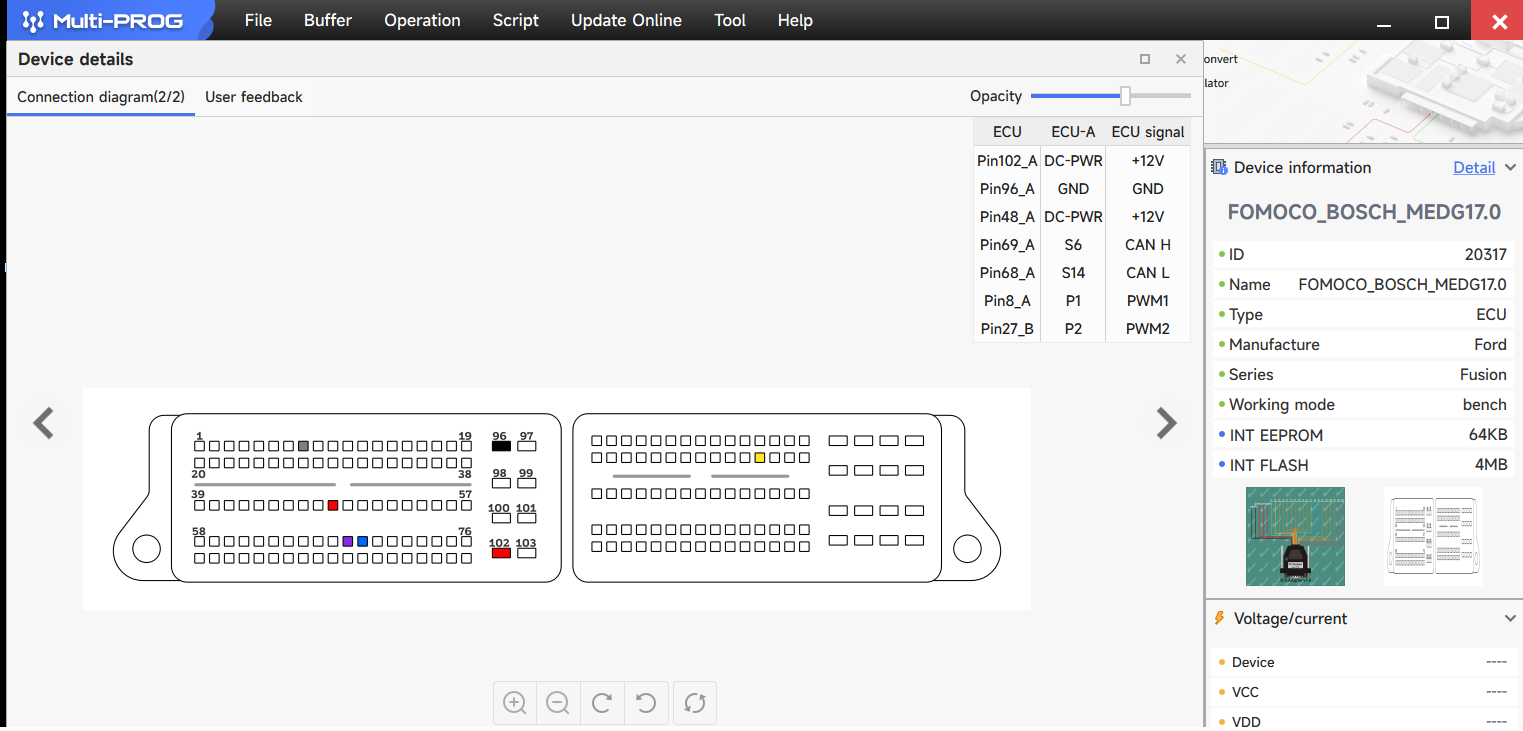Click the Pin96_A table cell
This screenshot has width=1523, height=731.
pos(1007,188)
